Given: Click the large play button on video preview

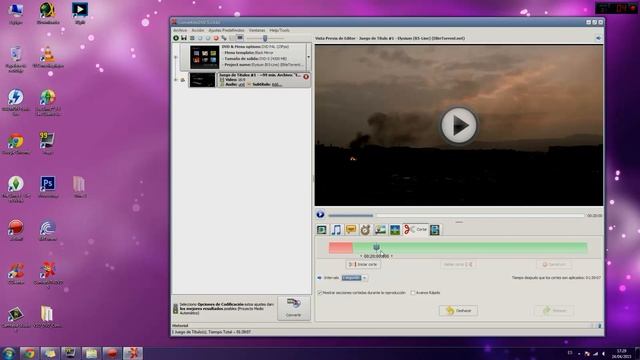Looking at the screenshot, I should 458,125.
